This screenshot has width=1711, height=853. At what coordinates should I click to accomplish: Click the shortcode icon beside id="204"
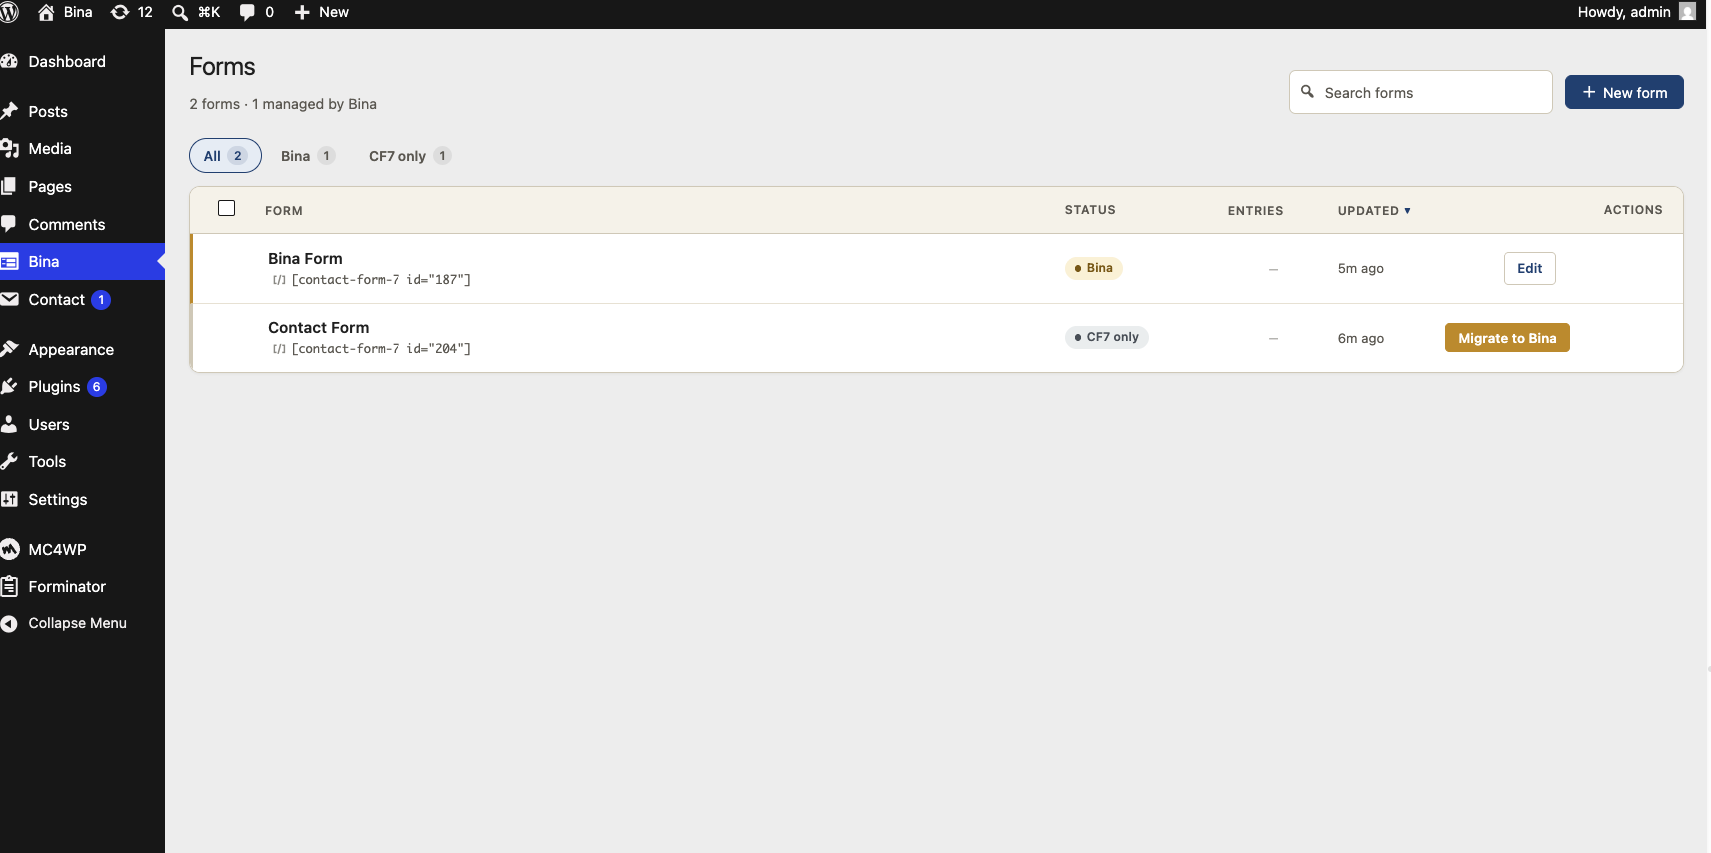(279, 349)
